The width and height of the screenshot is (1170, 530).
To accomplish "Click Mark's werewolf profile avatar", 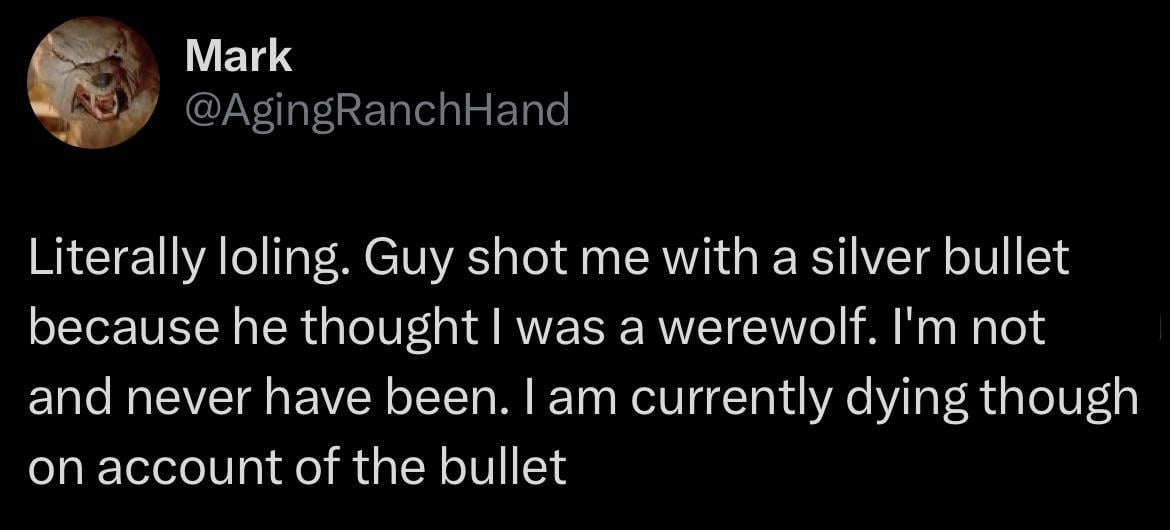I will coord(93,83).
